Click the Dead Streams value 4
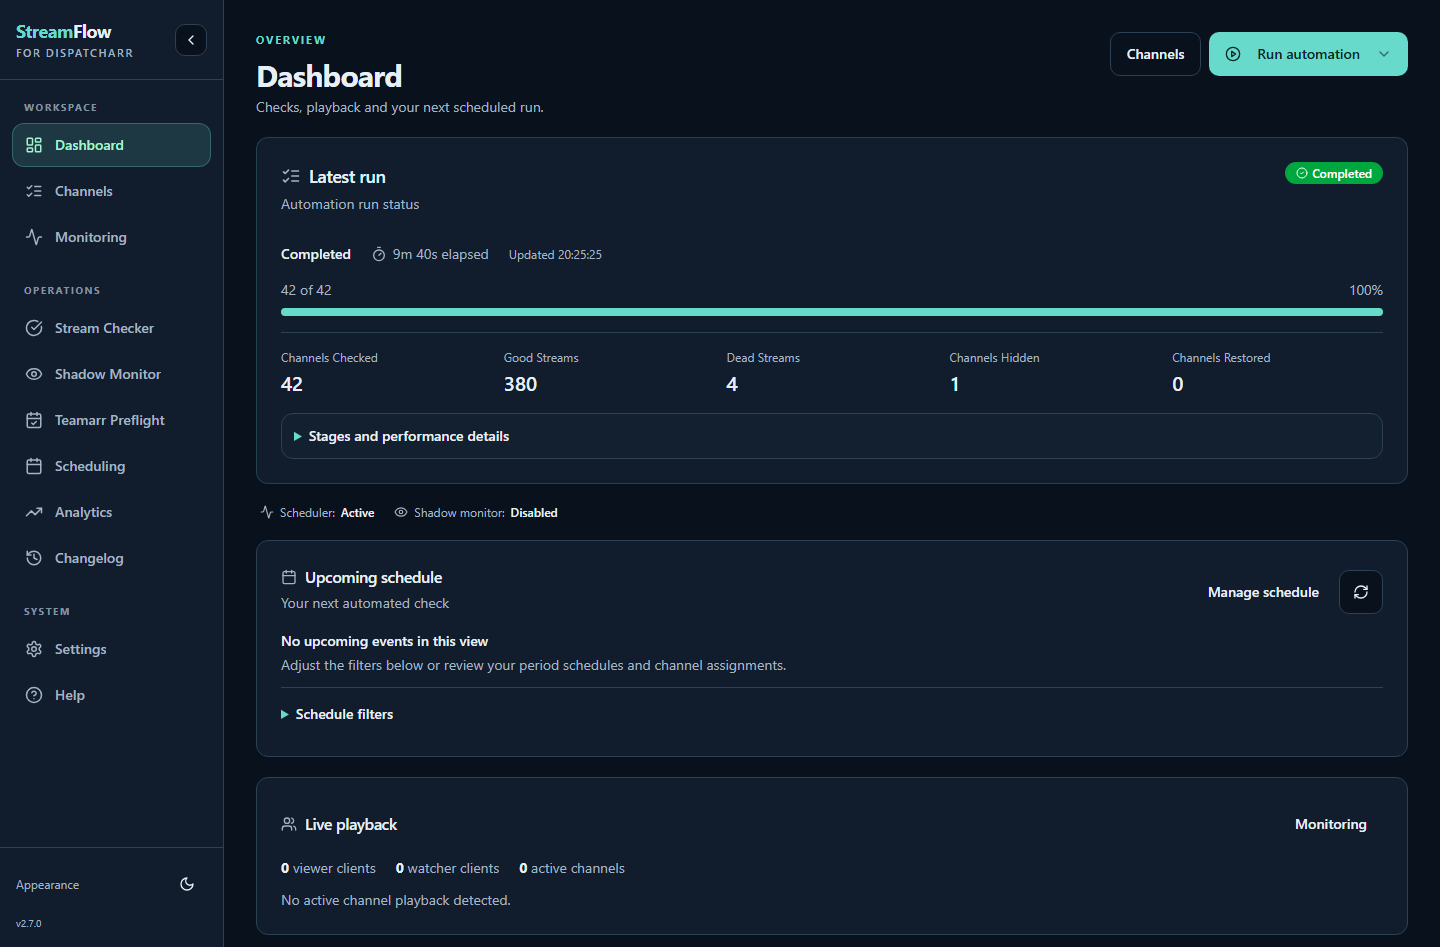Image resolution: width=1440 pixels, height=947 pixels. tap(732, 384)
